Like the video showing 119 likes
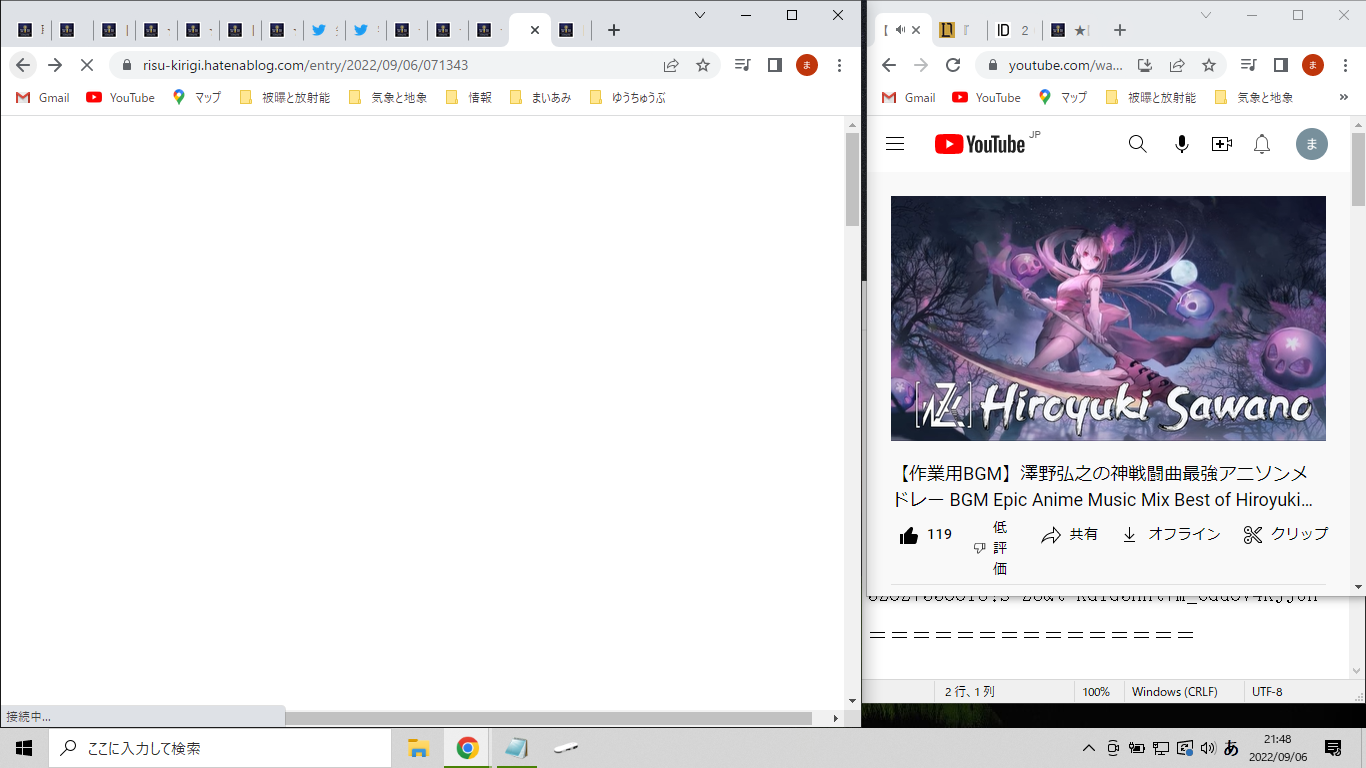This screenshot has height=768, width=1366. (926, 535)
